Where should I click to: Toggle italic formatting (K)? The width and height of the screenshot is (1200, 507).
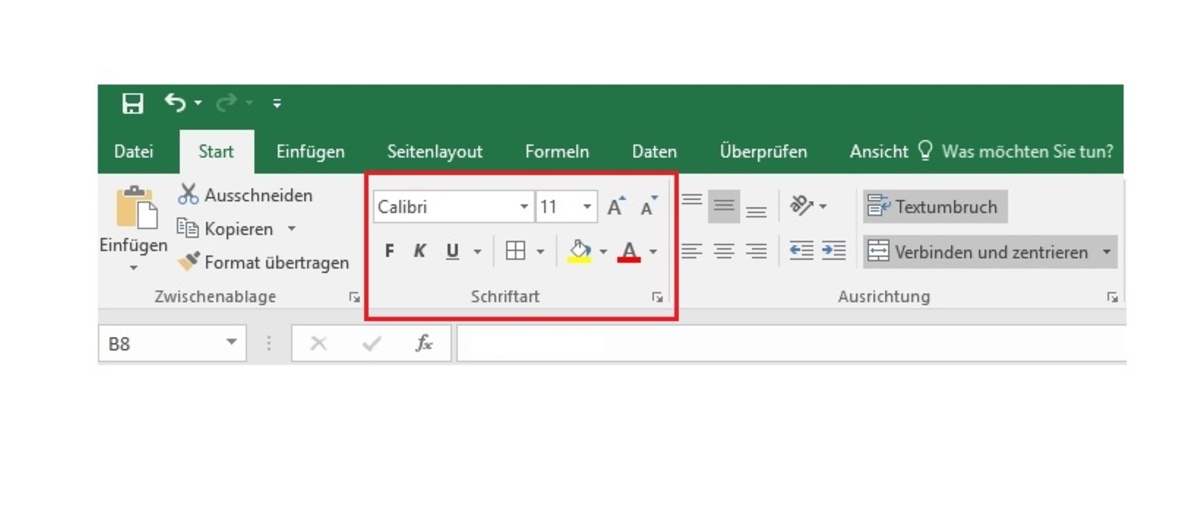pos(420,251)
